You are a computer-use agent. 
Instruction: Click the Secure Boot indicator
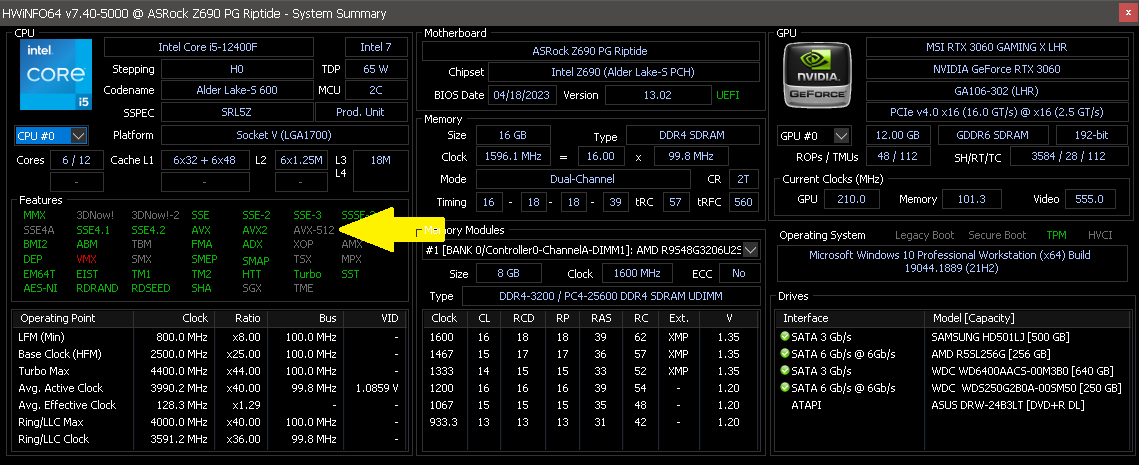[997, 235]
